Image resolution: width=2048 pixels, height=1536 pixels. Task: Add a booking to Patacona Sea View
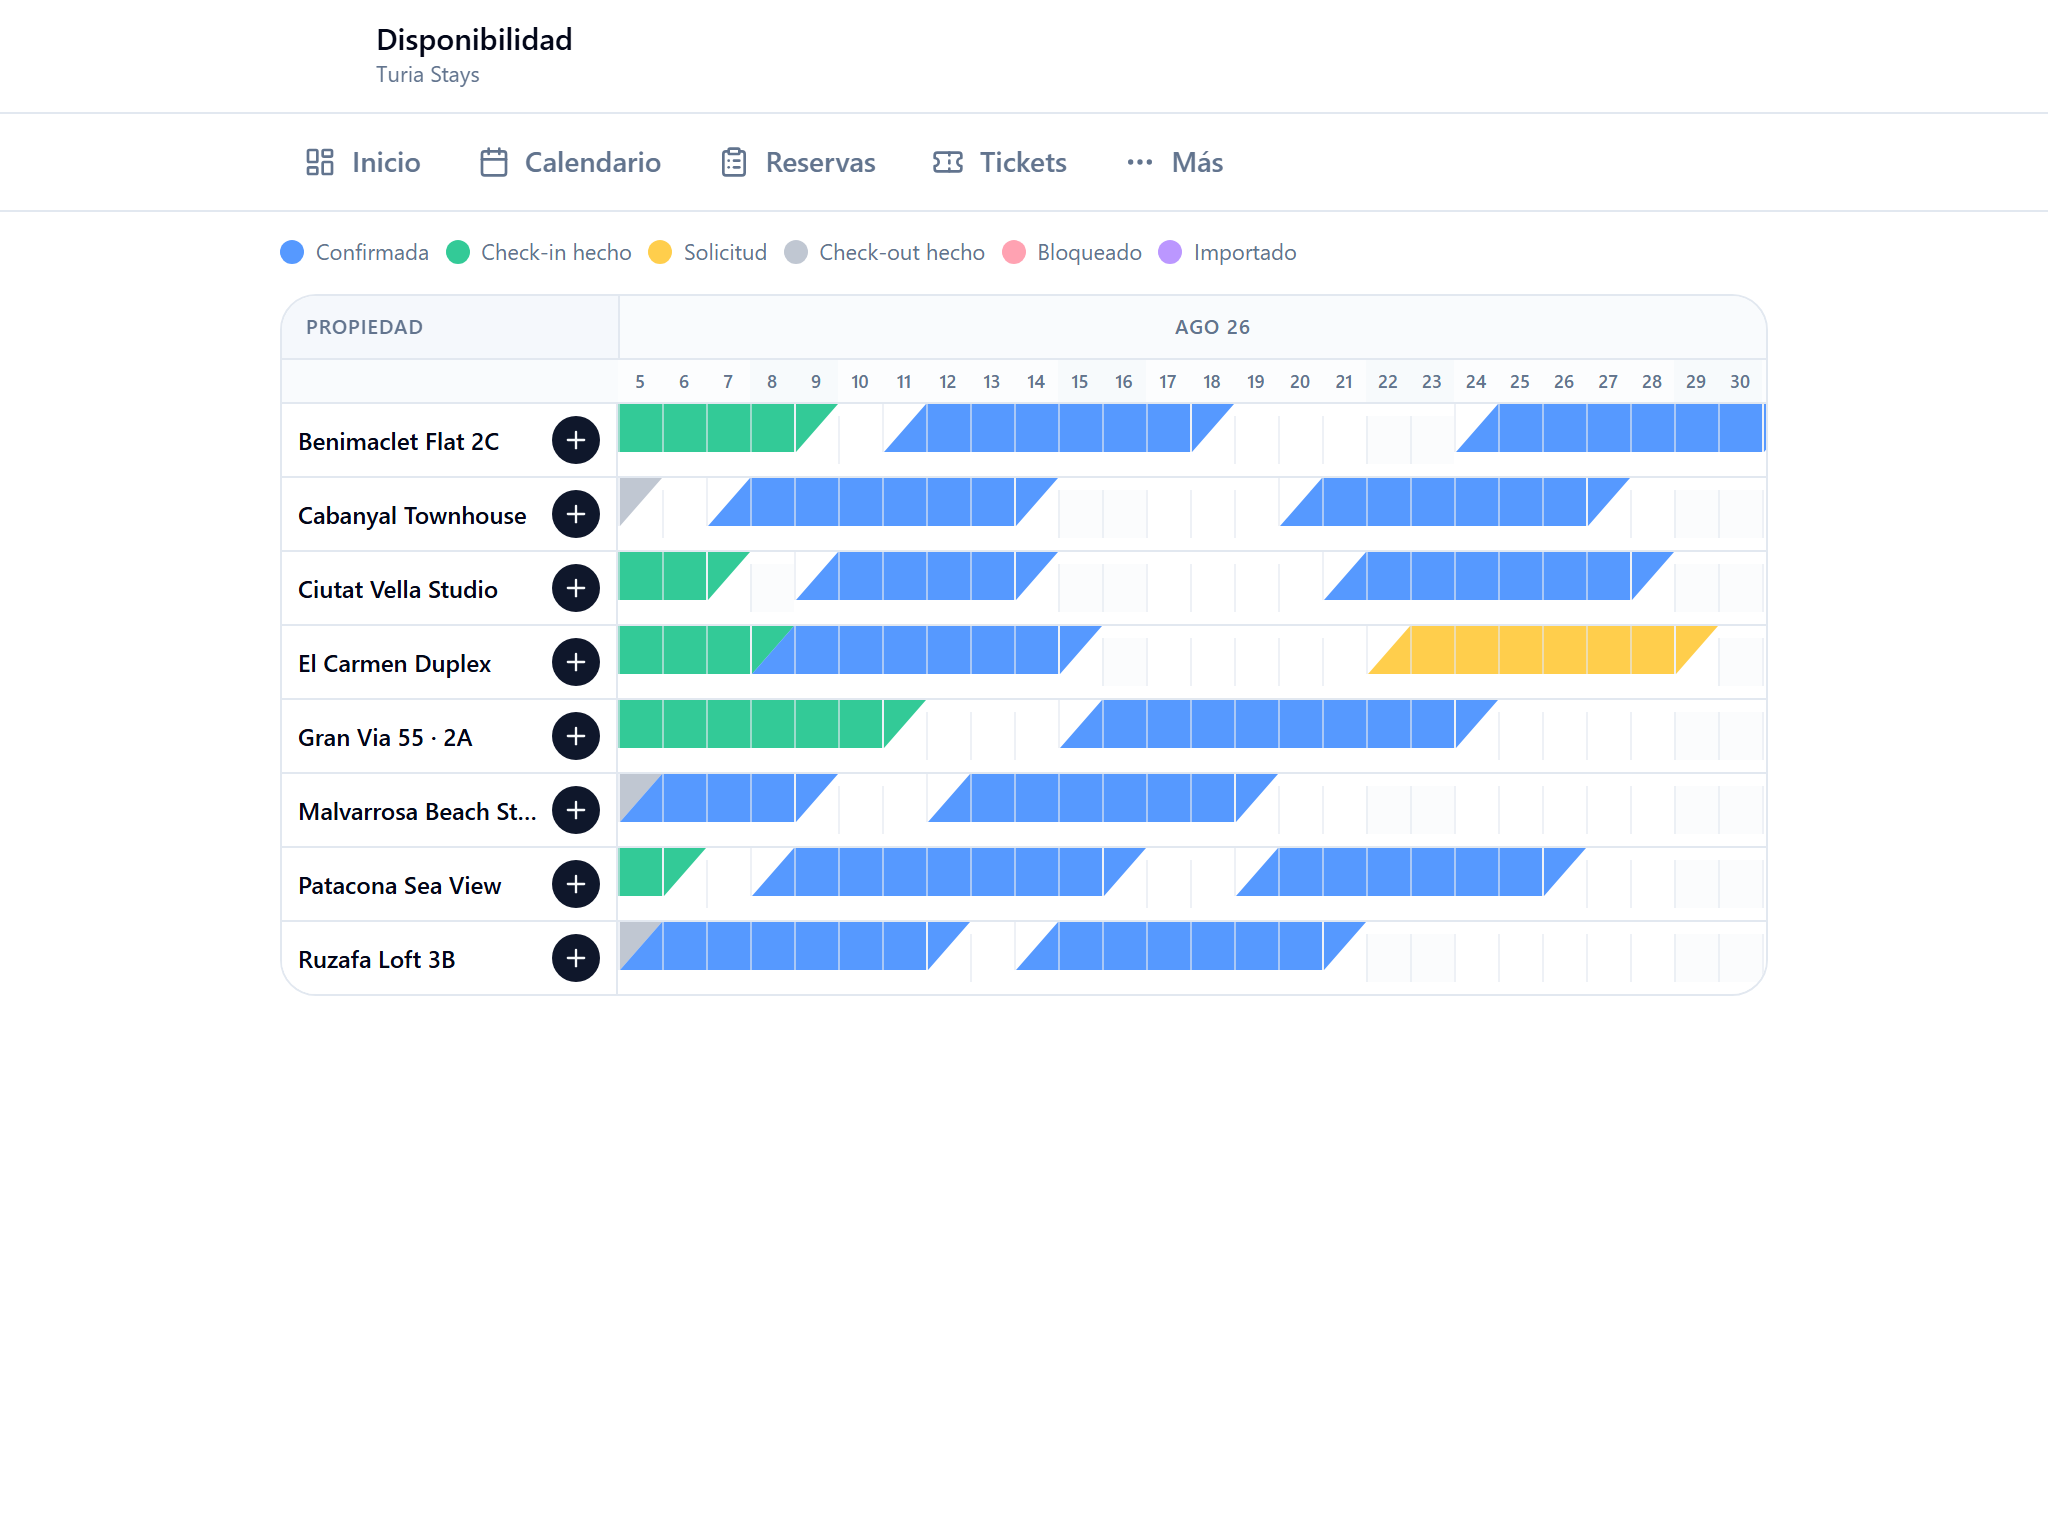(x=576, y=884)
